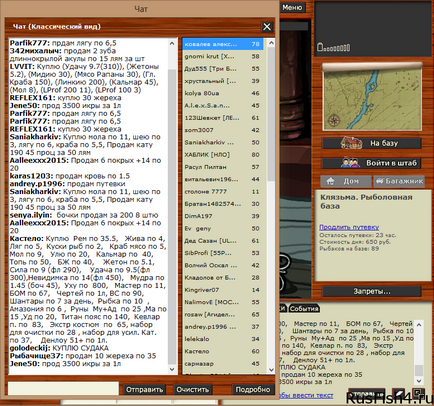Select player som3007 in list
Screen dimensions: 434x406
[x=223, y=130]
